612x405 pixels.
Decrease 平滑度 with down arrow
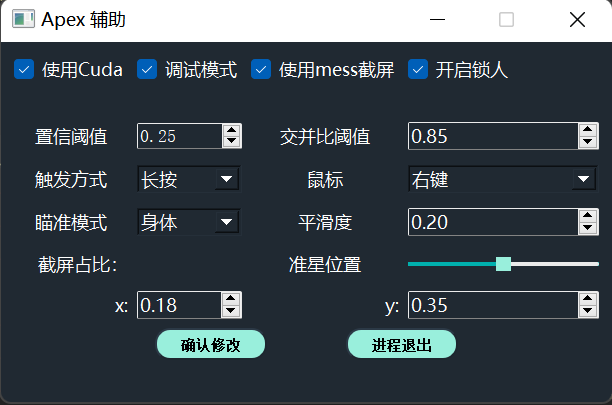click(588, 228)
